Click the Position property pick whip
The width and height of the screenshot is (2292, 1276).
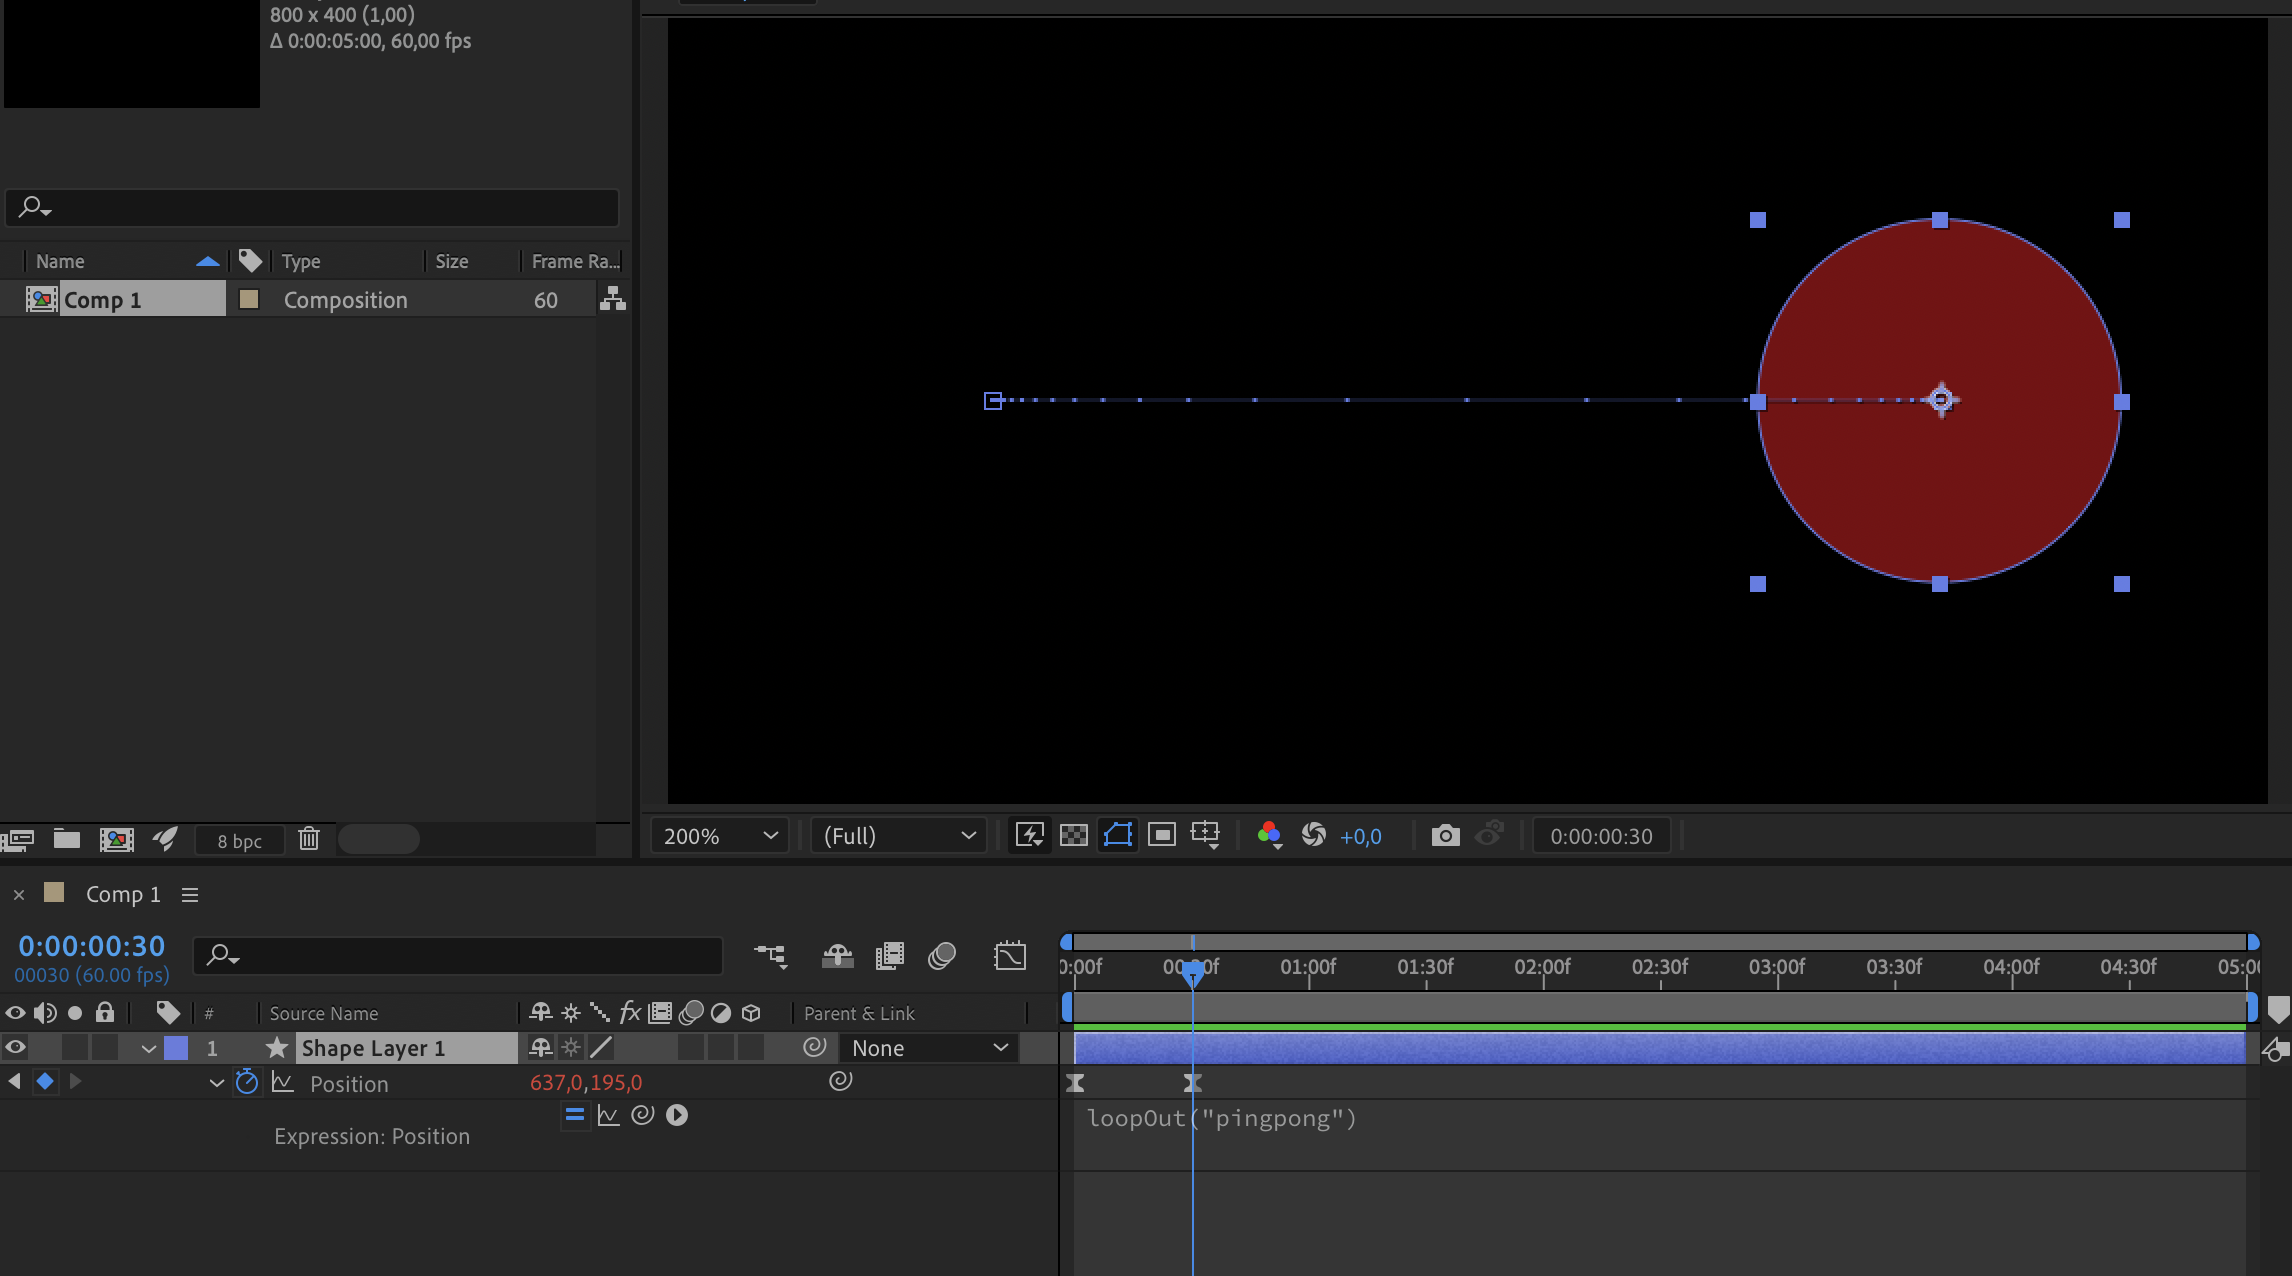click(841, 1080)
